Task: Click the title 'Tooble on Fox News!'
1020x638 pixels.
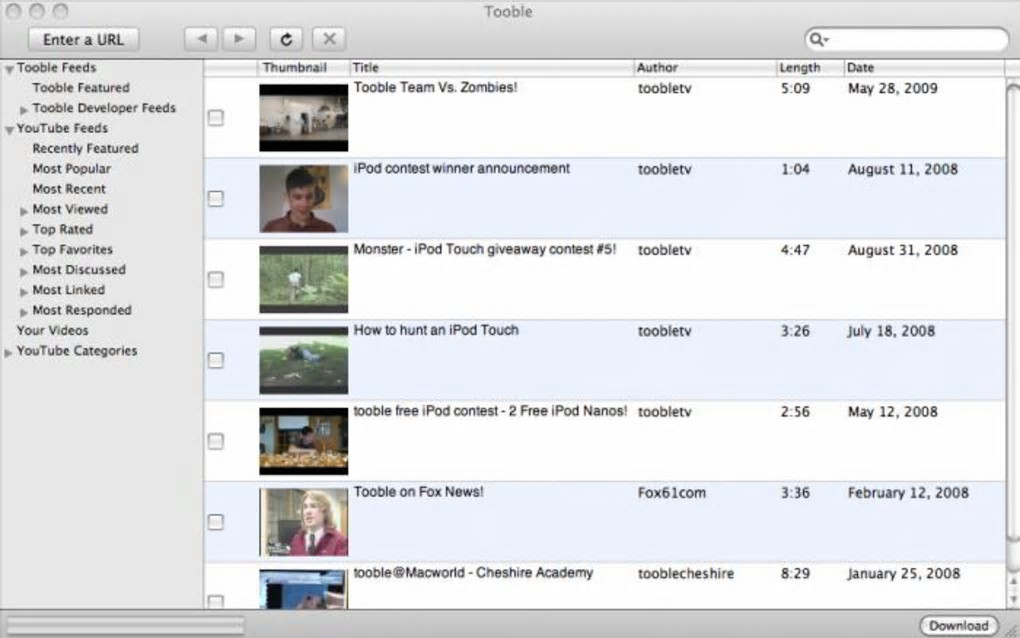Action: (418, 492)
